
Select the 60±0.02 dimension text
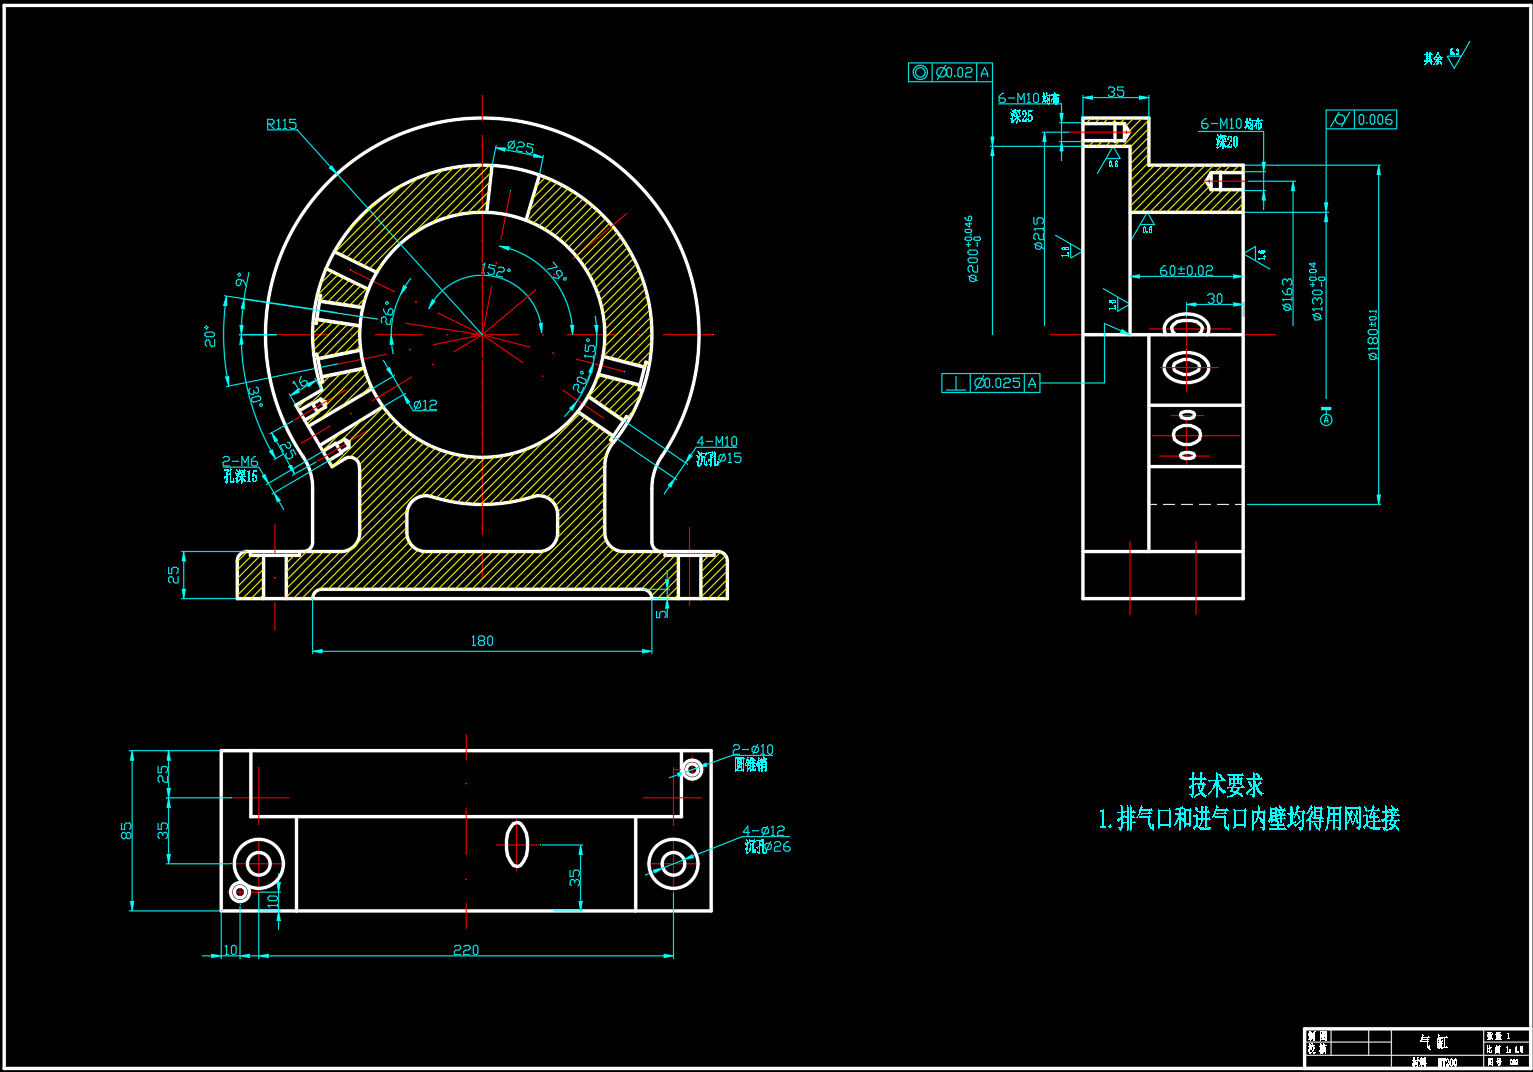[x=1186, y=271]
